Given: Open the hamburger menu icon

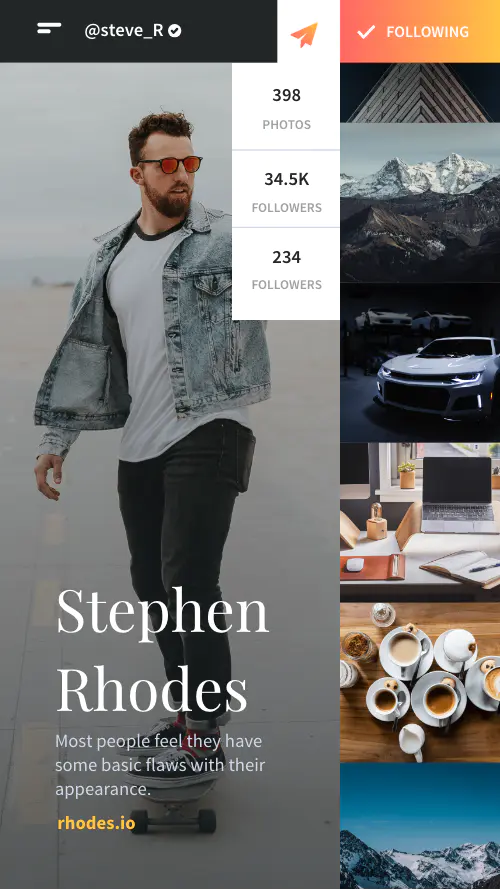Looking at the screenshot, I should (49, 28).
